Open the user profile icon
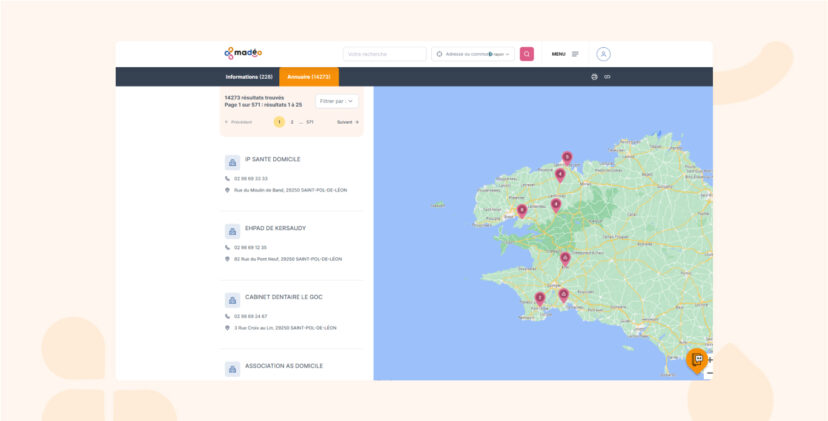Image resolution: width=828 pixels, height=421 pixels. 603,54
